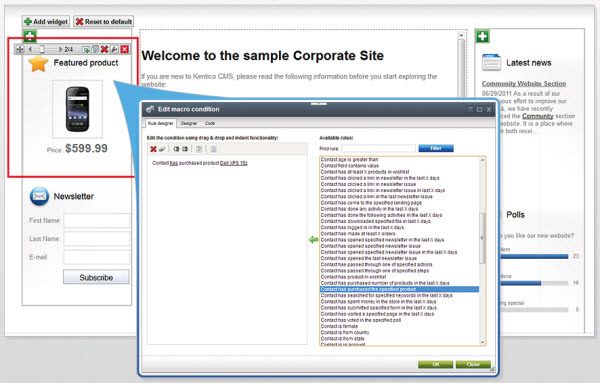Click the next variant arrow beside 2/4
Viewport: 600px width, 383px height.
point(60,49)
